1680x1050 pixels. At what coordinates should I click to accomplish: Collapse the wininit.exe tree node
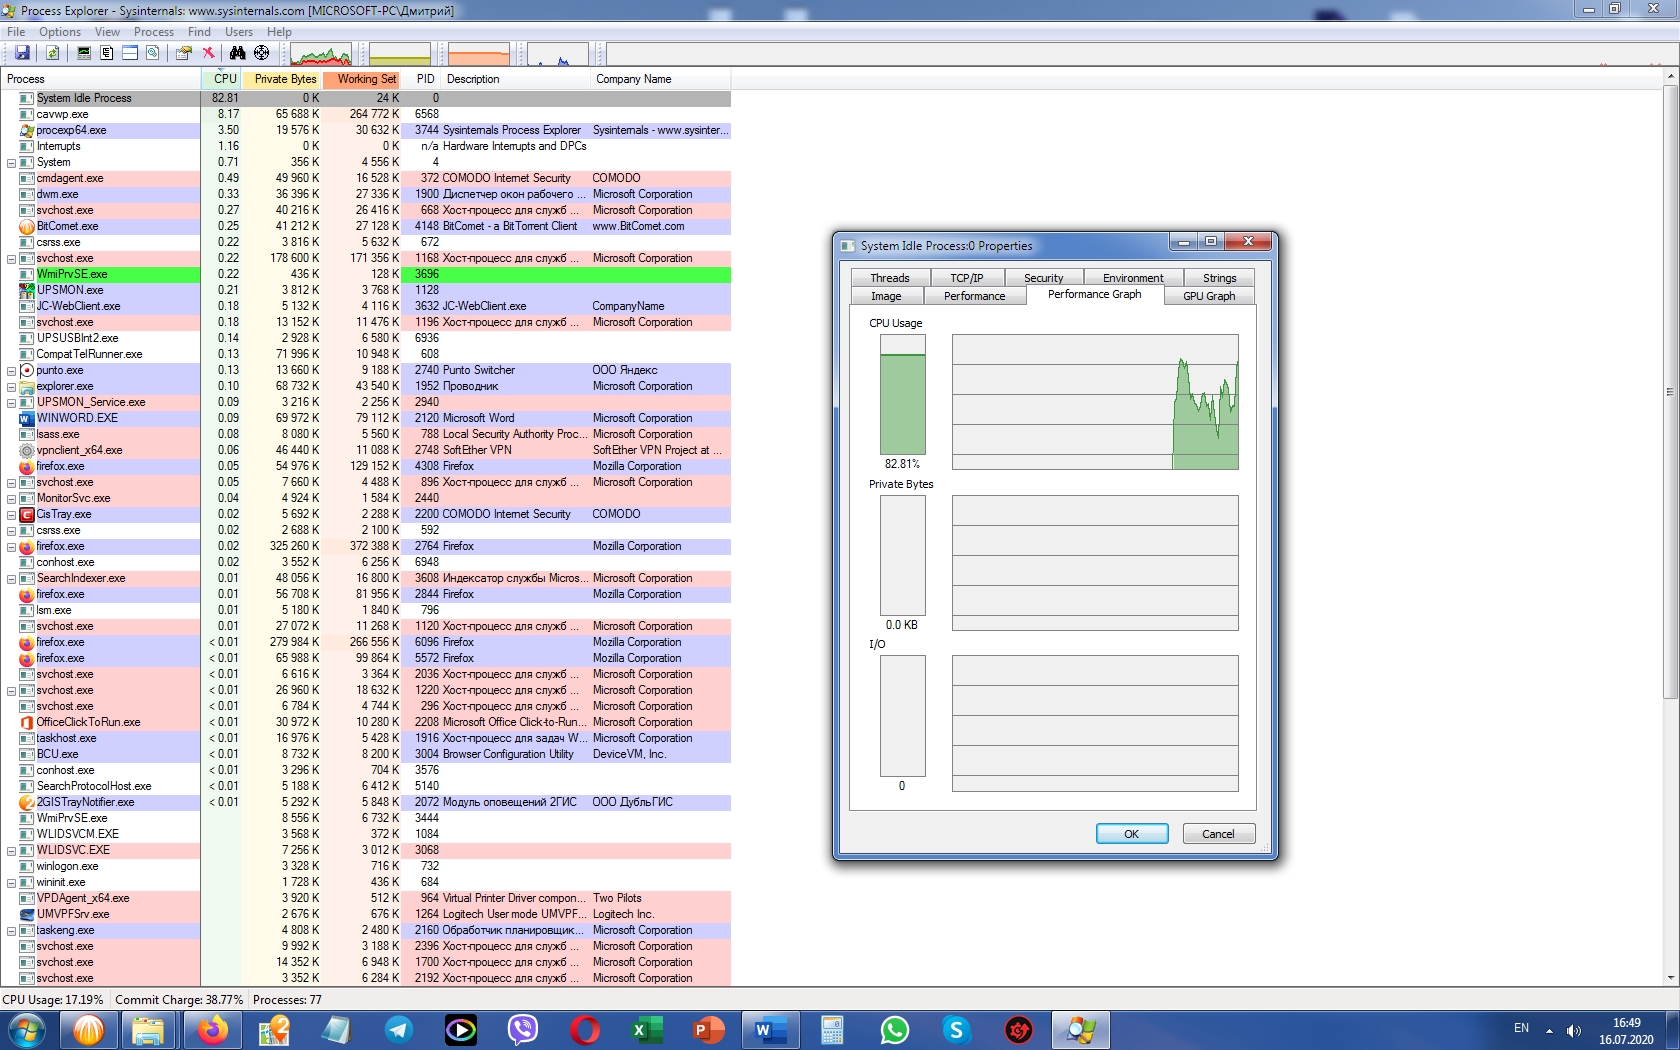click(11, 883)
